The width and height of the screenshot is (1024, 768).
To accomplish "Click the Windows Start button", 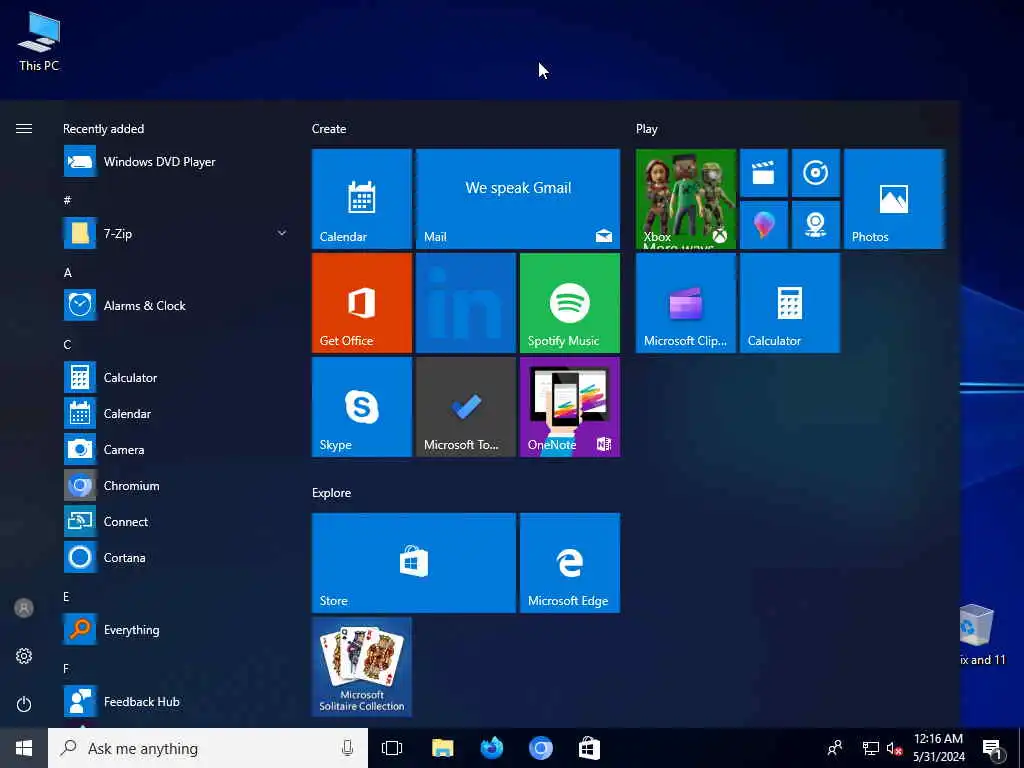I will coord(24,748).
